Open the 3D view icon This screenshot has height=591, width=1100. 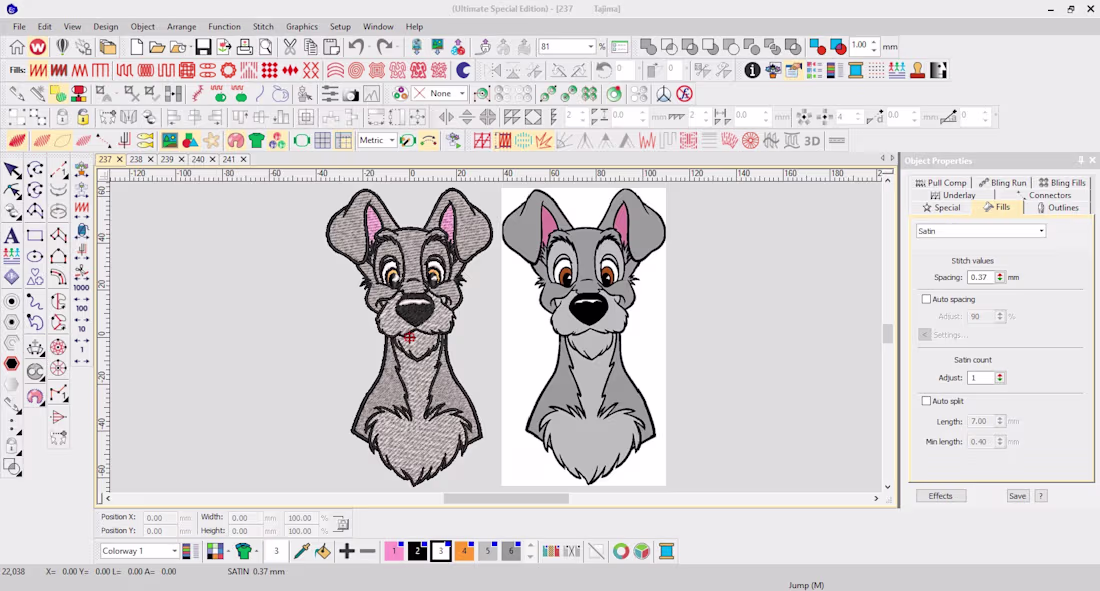pos(812,141)
